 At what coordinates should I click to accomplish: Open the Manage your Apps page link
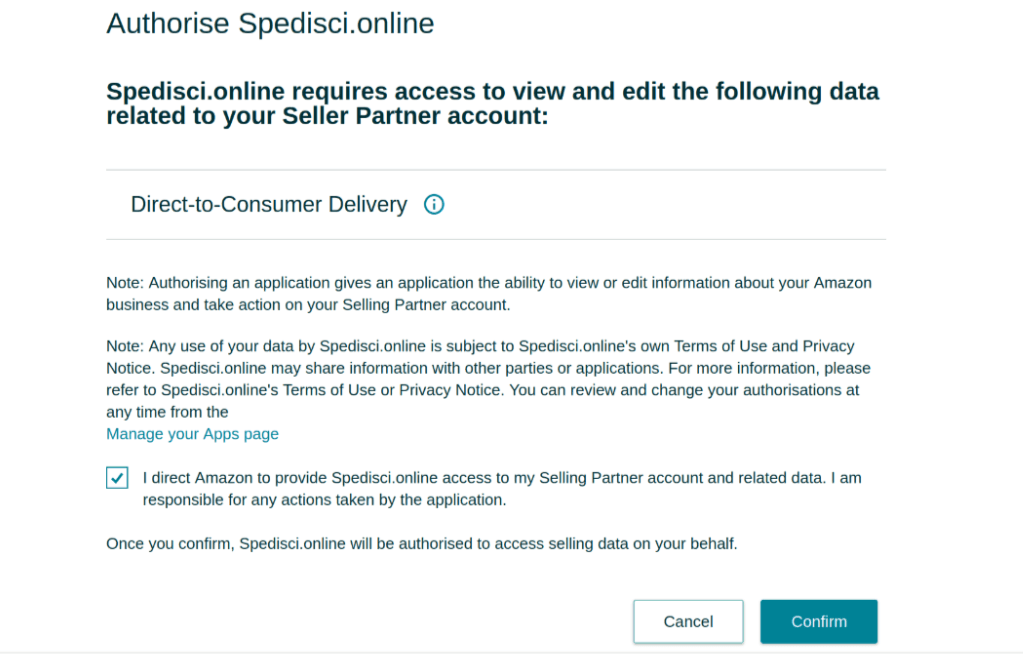pyautogui.click(x=192, y=434)
